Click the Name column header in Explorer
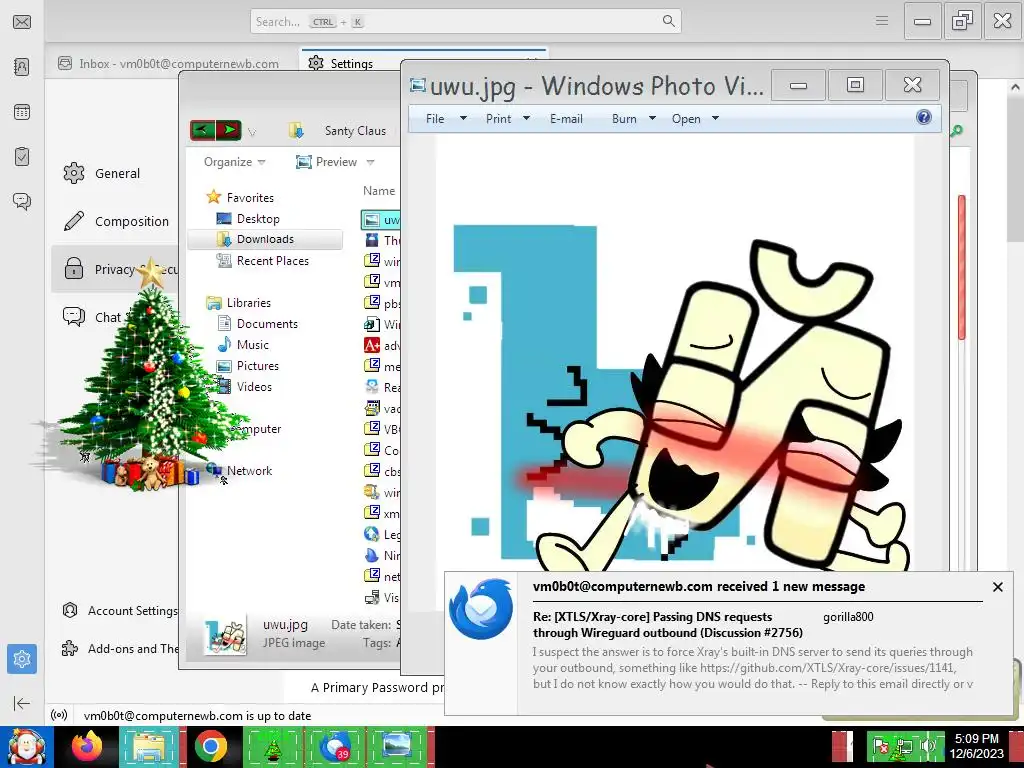This screenshot has height=768, width=1024. (x=379, y=191)
